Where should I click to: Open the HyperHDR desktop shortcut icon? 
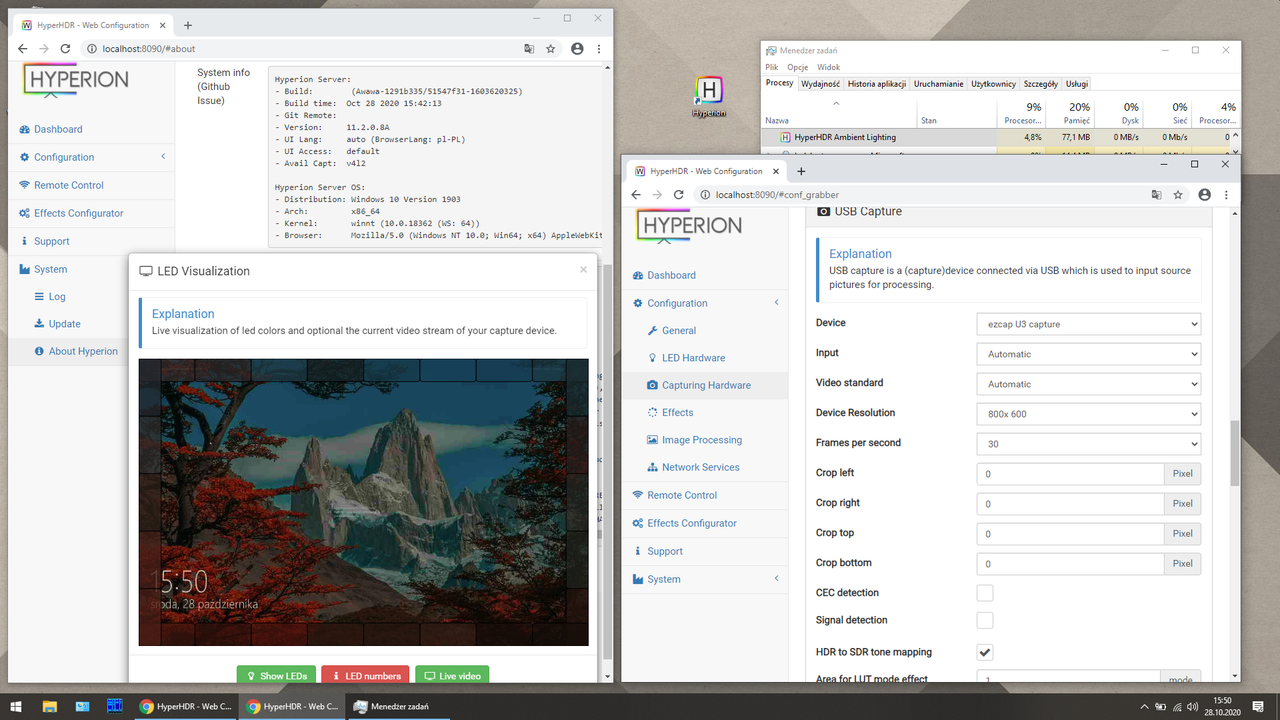(709, 95)
